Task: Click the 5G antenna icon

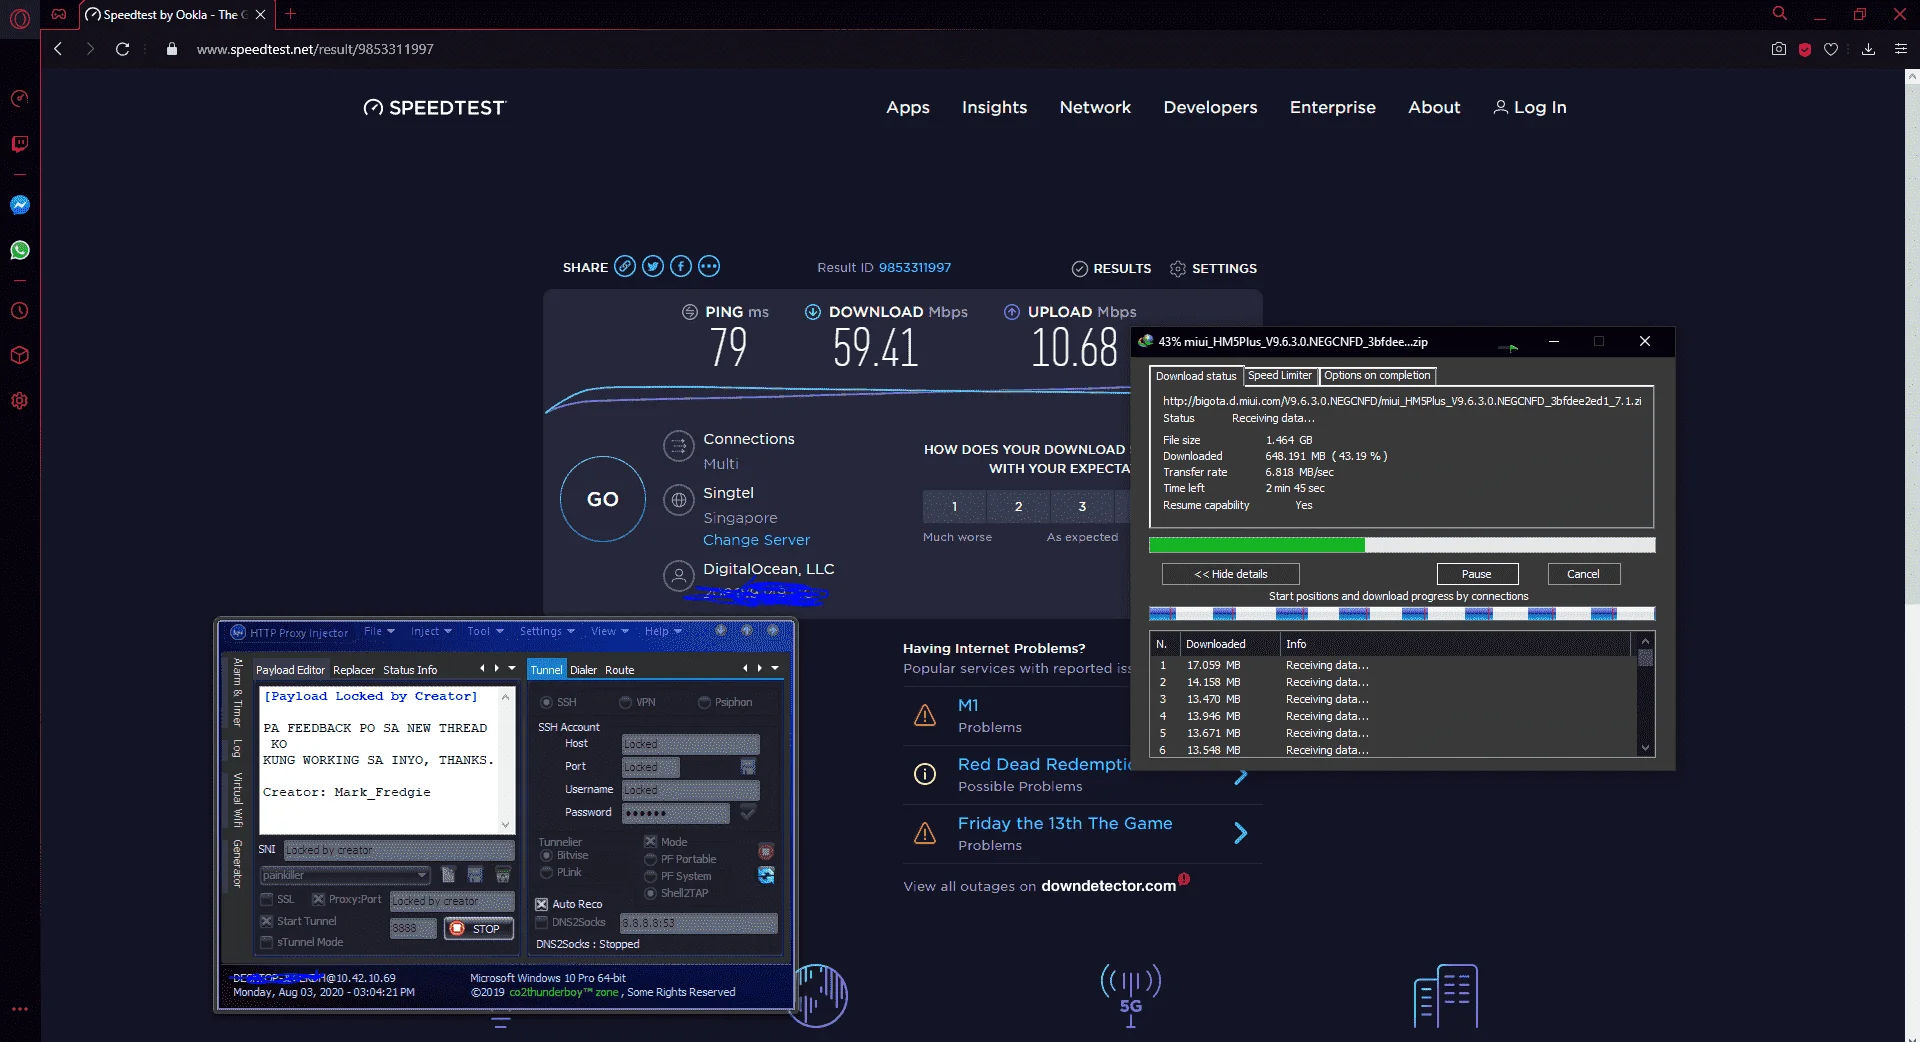Action: click(1131, 995)
